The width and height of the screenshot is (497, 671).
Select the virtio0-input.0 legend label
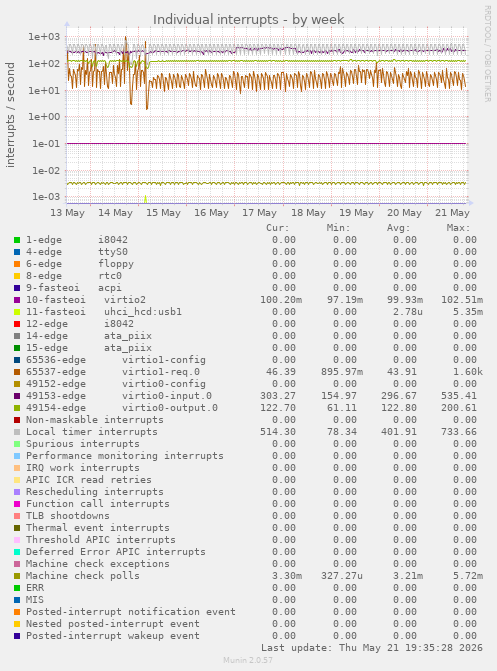pos(167,396)
